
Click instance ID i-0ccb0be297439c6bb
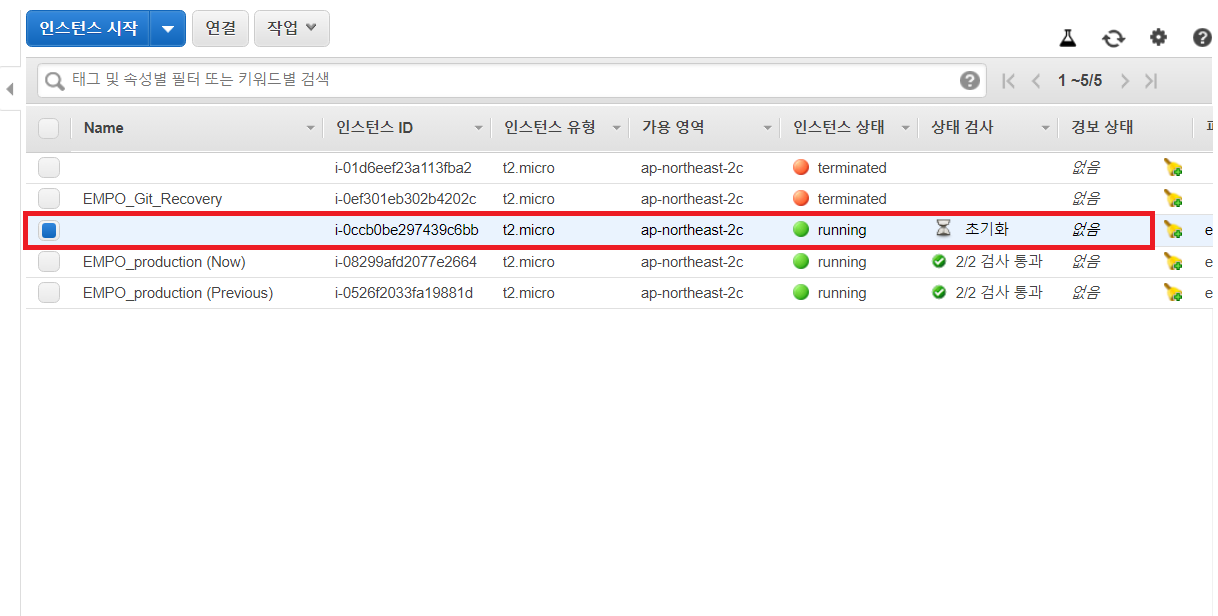pyautogui.click(x=406, y=230)
